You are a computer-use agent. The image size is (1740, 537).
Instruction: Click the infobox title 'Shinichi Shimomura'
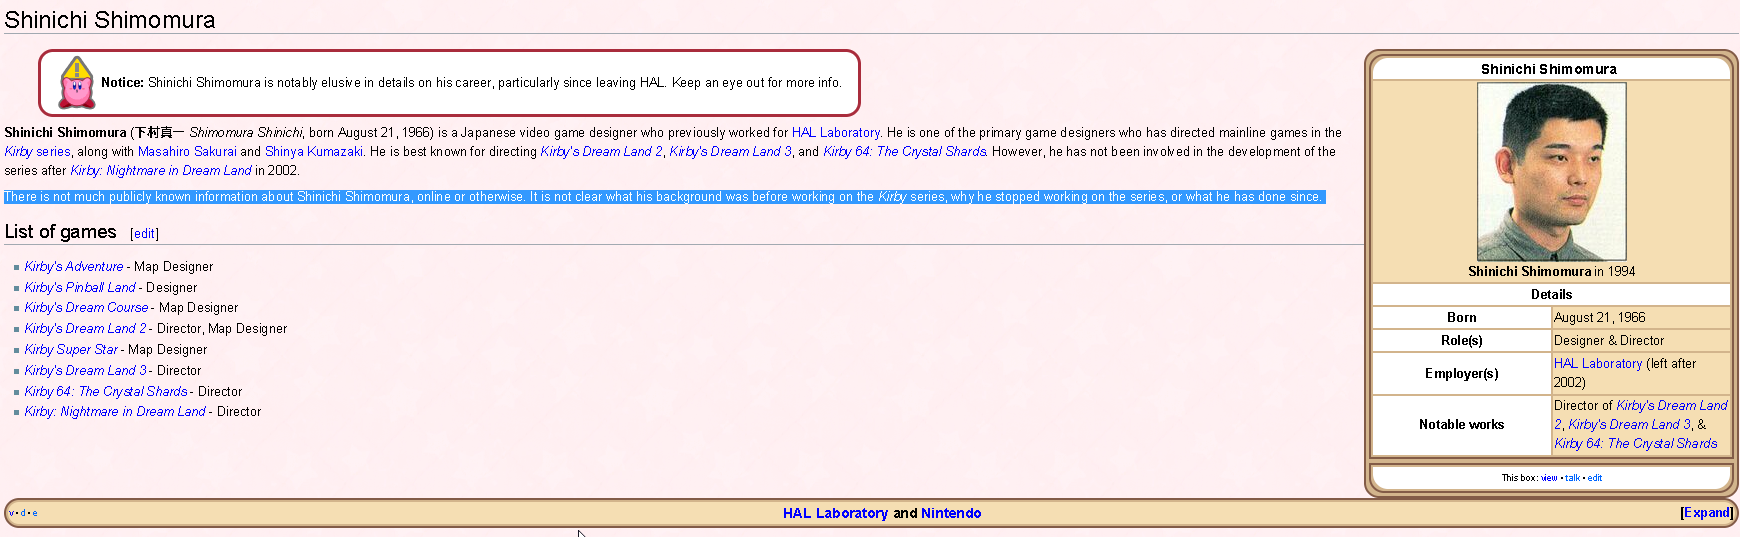point(1549,69)
